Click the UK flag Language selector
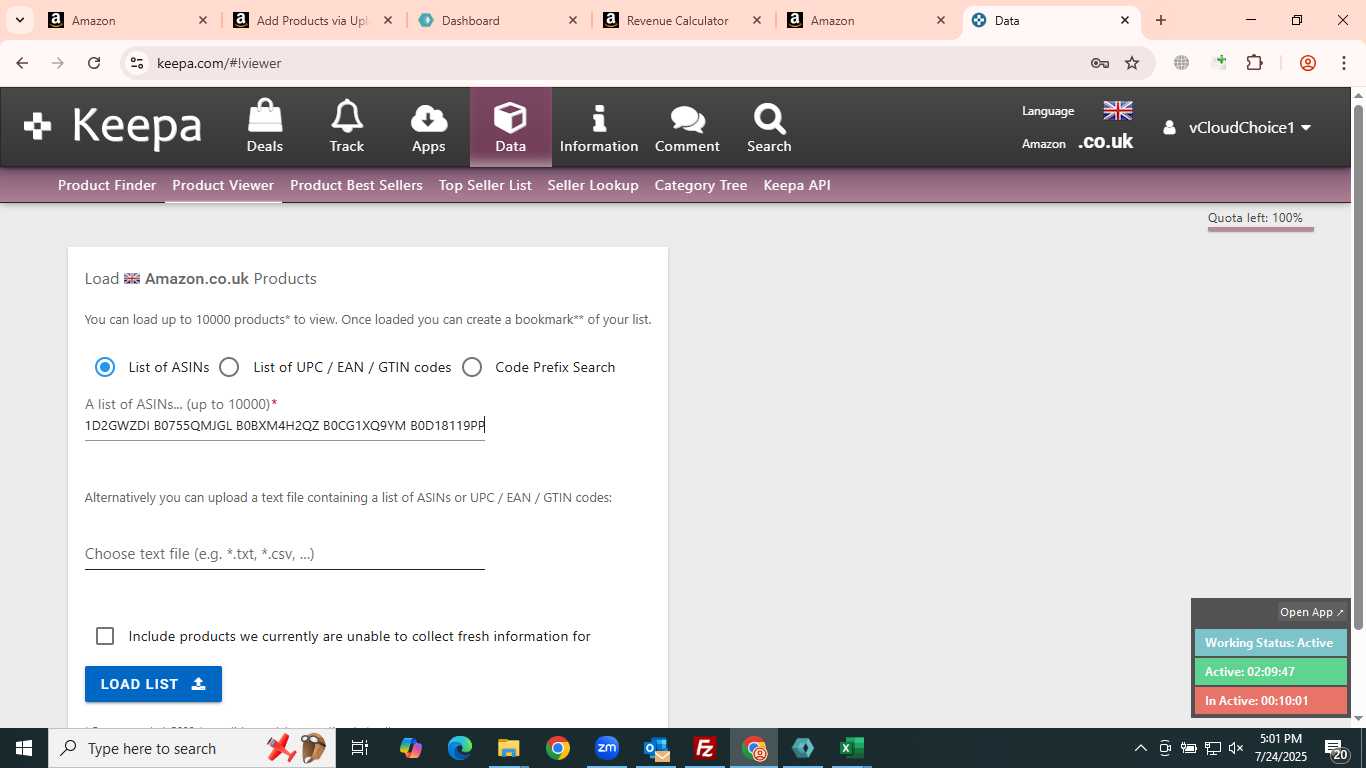 [x=1117, y=111]
